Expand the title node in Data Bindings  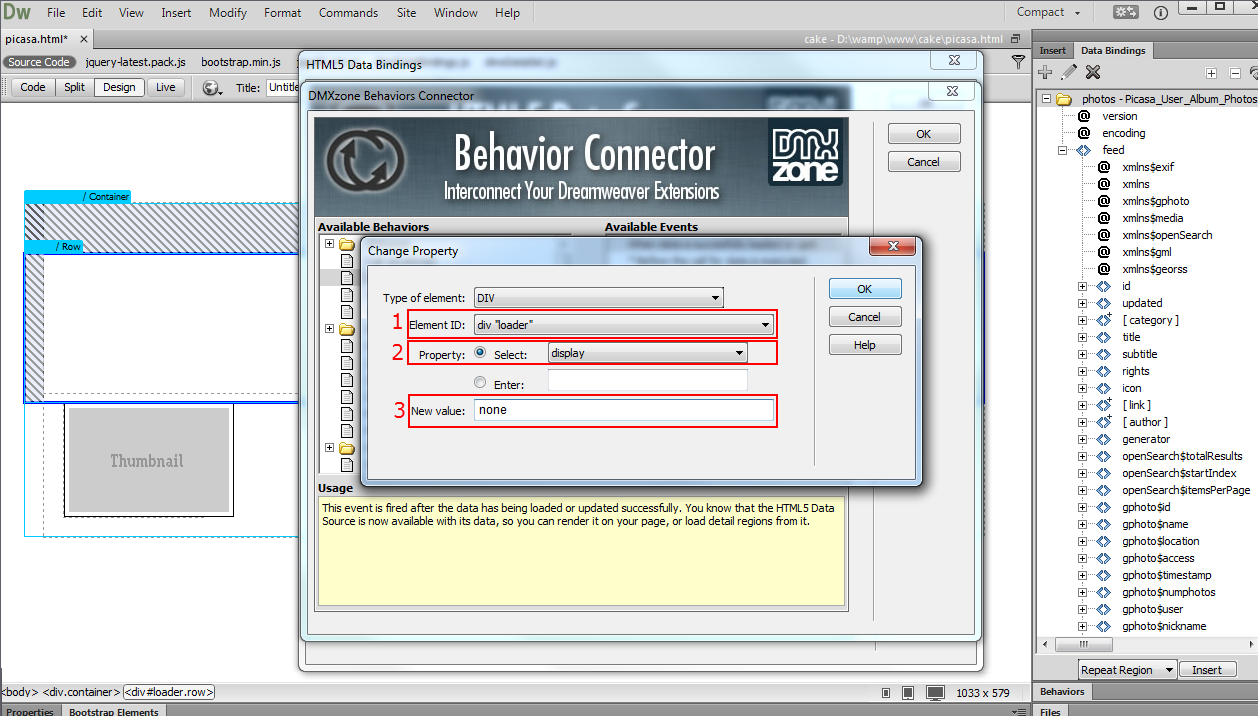pyautogui.click(x=1082, y=337)
